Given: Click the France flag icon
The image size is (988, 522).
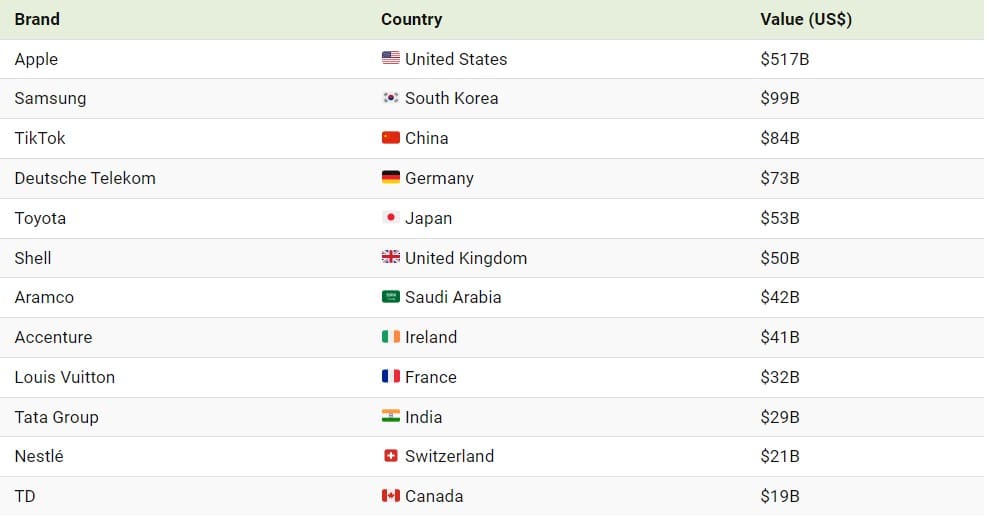Looking at the screenshot, I should coord(390,377).
